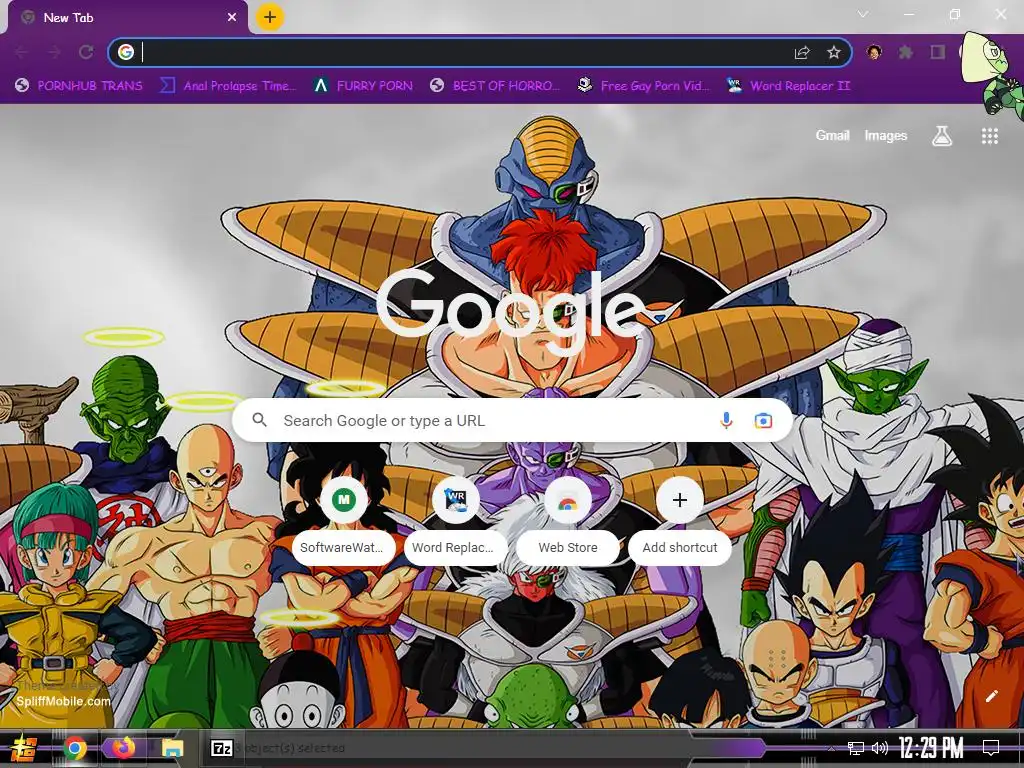Screen dimensions: 1024x768
Task: Click the network icon in system tray
Action: coord(856,748)
